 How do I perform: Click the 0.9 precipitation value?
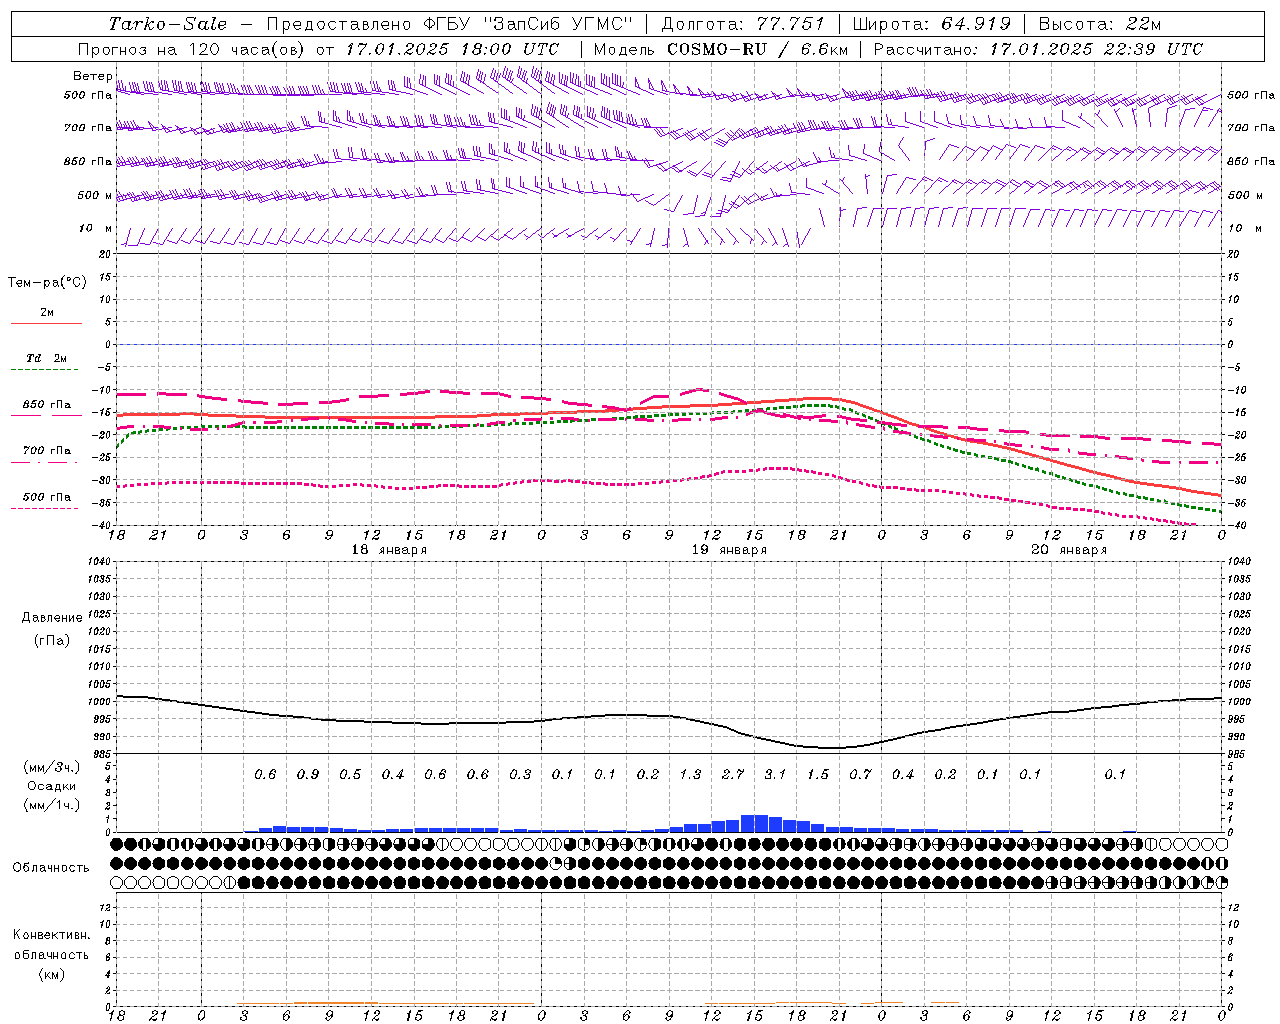308,774
